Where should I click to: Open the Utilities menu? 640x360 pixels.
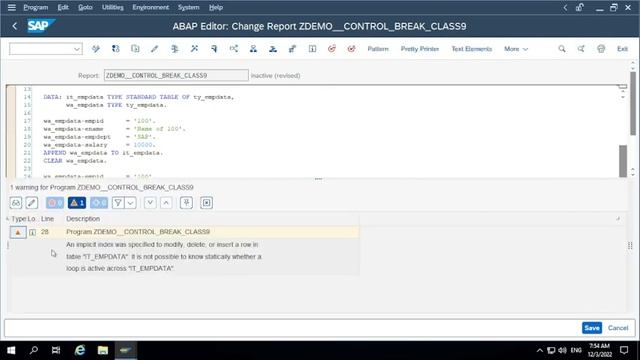113,7
